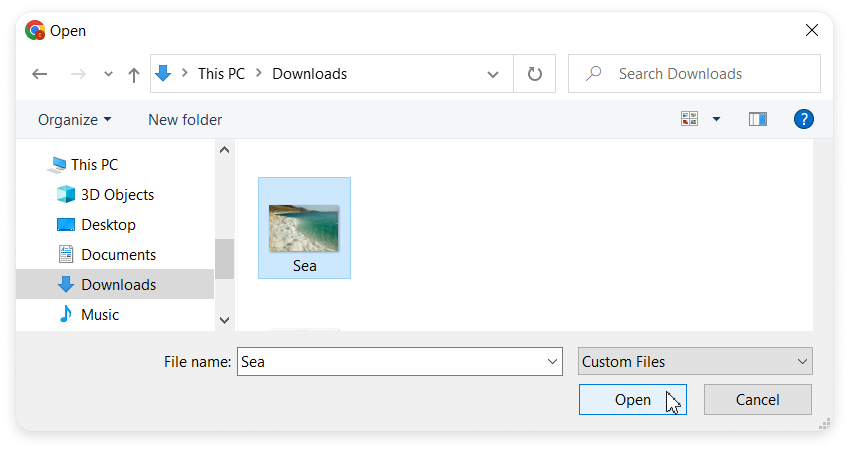The width and height of the screenshot is (849, 451).
Task: Open the recent locations dropdown arrow
Action: (108, 75)
